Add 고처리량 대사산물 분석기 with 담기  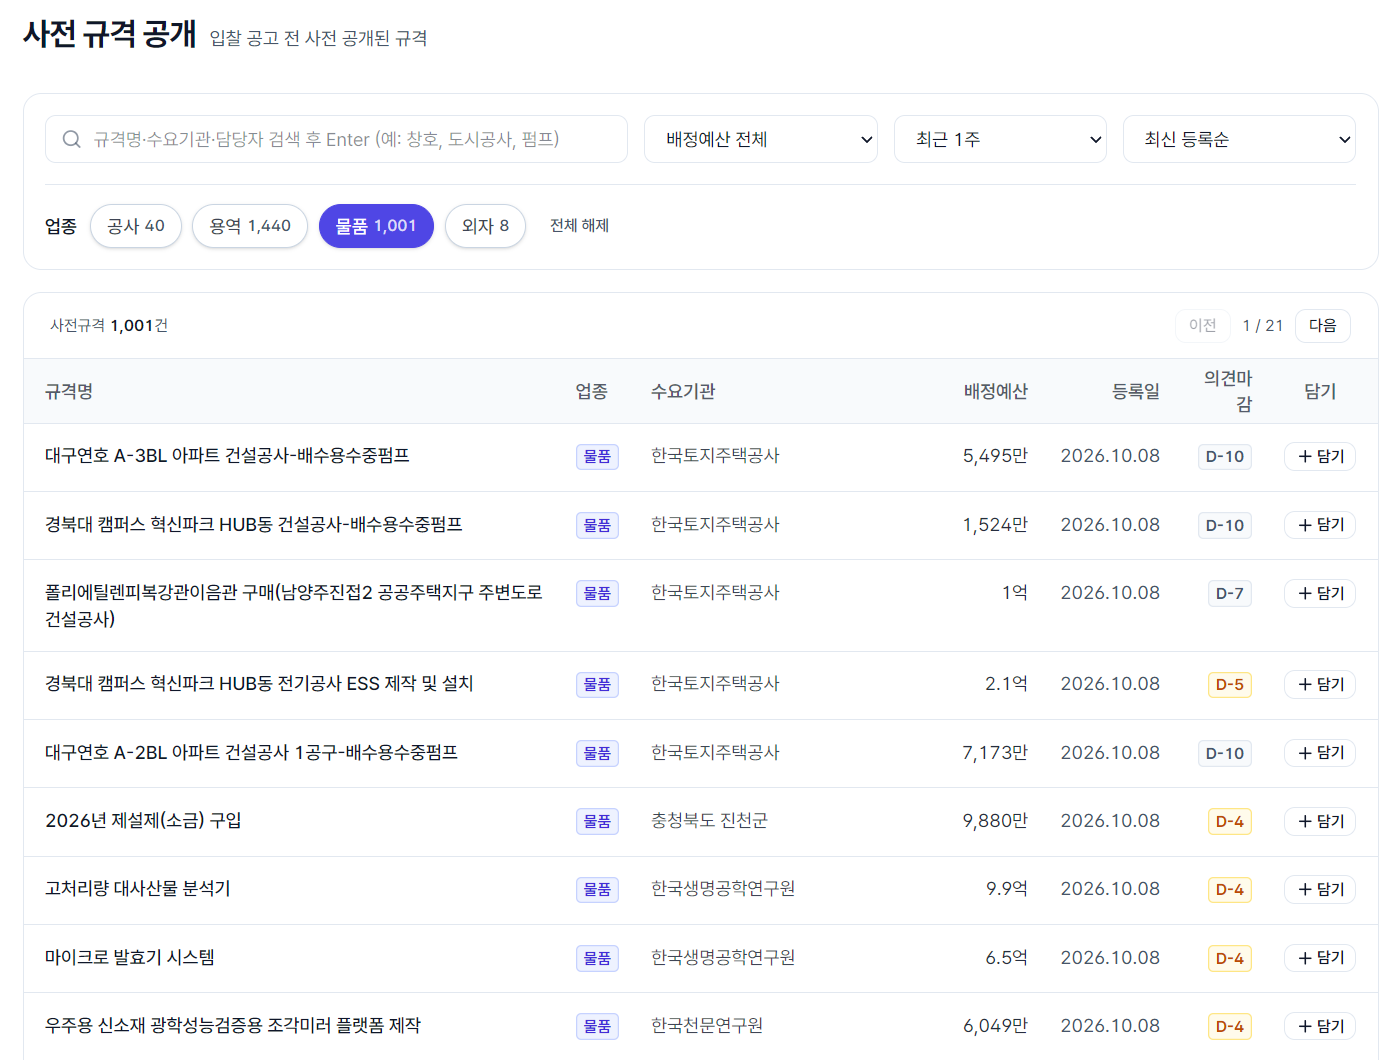click(x=1320, y=890)
